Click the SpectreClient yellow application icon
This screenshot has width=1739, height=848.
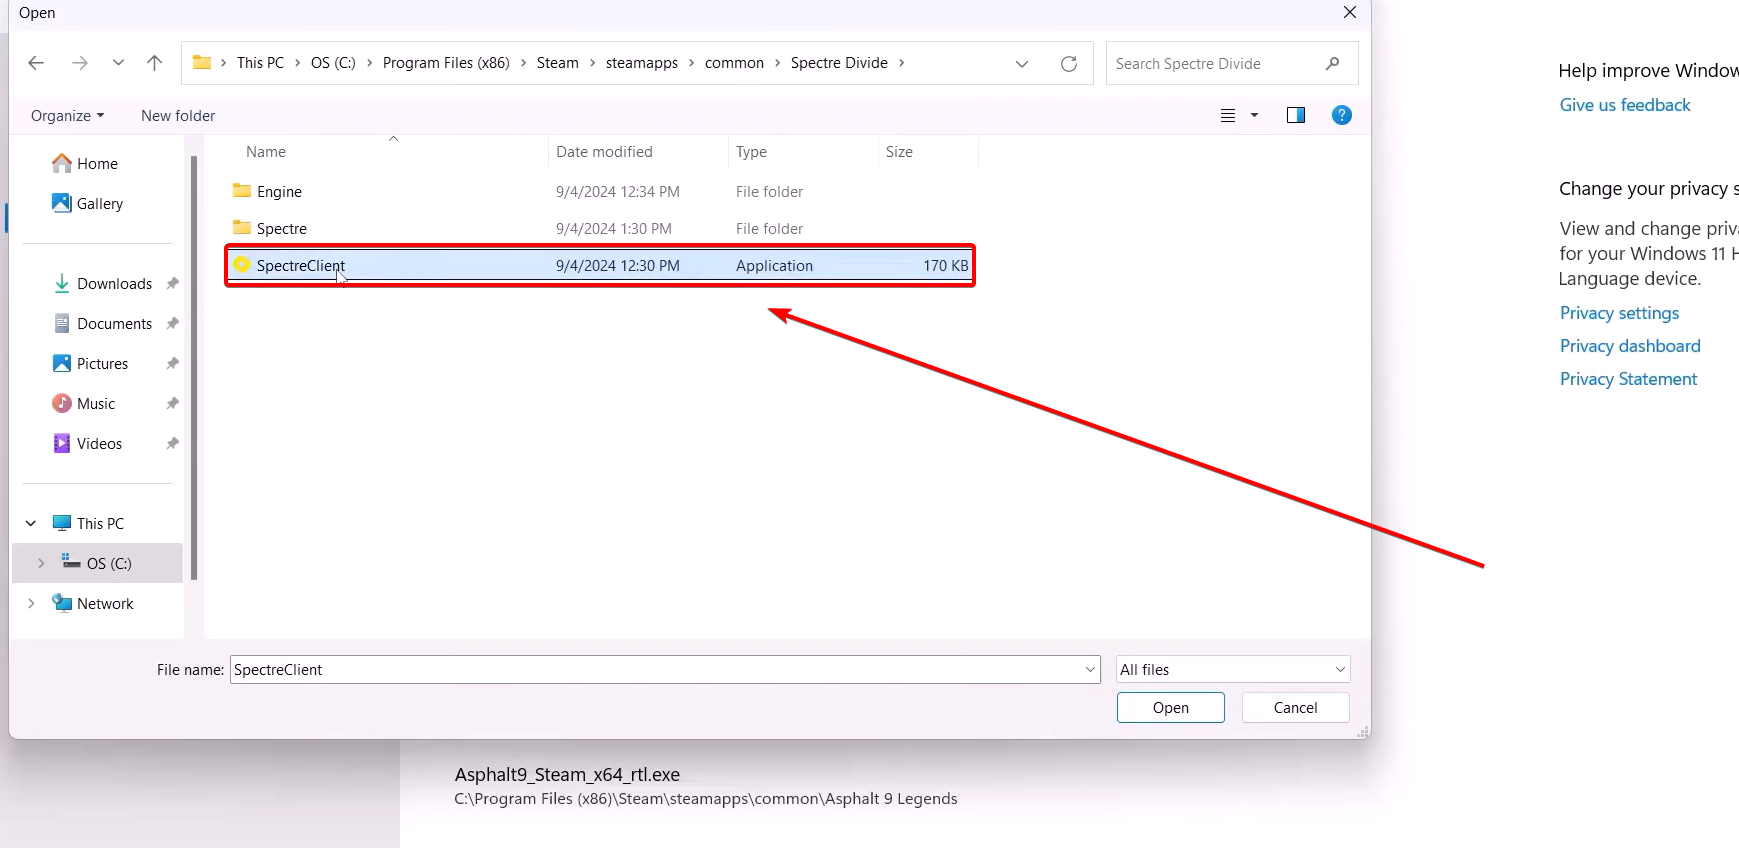tap(241, 264)
